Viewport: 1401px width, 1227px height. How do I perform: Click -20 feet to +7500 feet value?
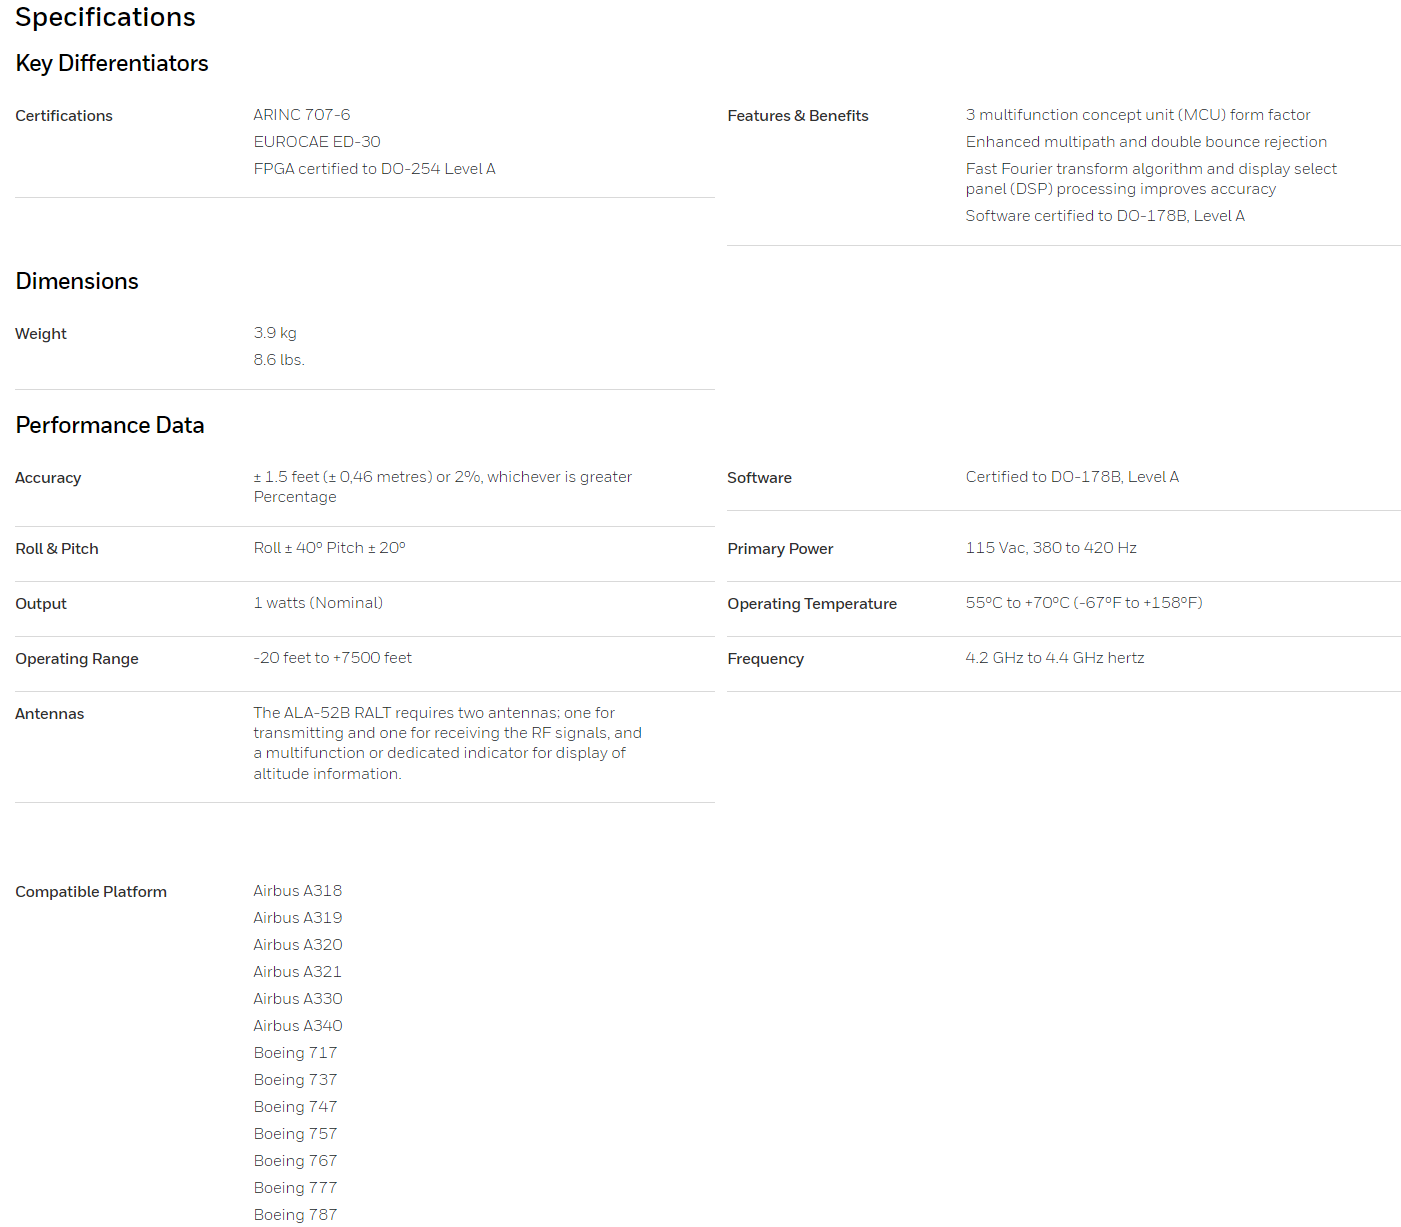coord(332,658)
